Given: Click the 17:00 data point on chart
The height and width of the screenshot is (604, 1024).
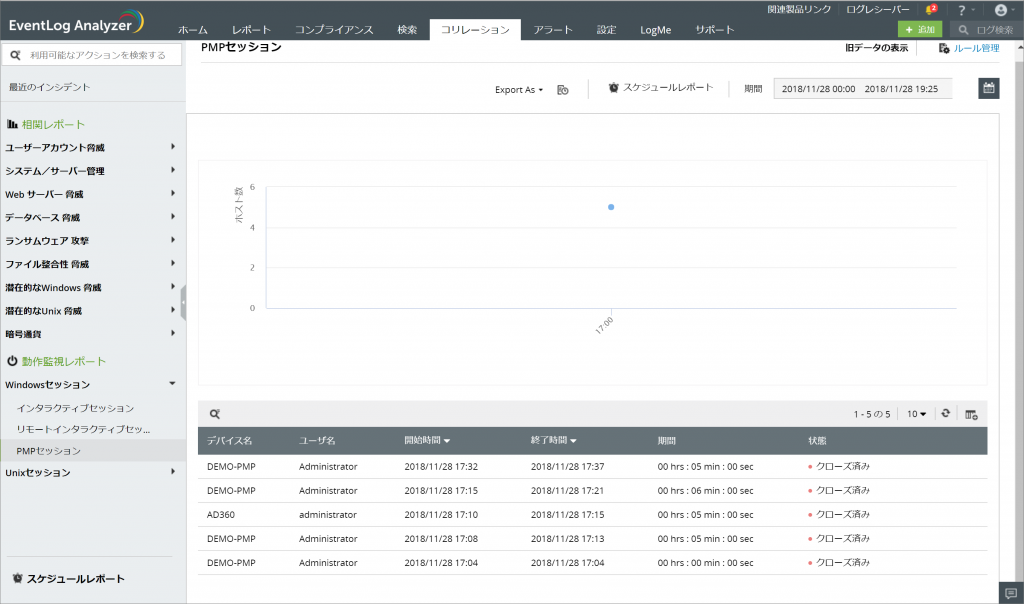Looking at the screenshot, I should click(610, 207).
